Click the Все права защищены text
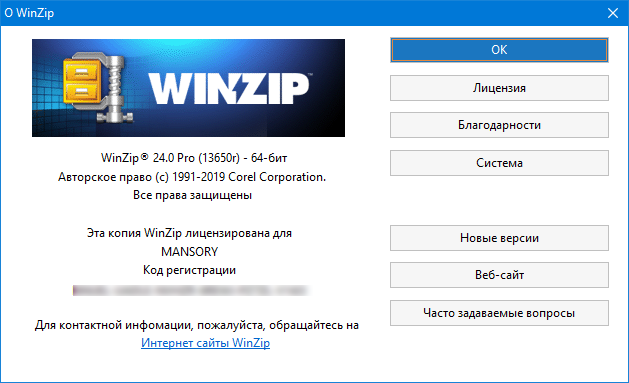This screenshot has height=383, width=629. pos(192,195)
